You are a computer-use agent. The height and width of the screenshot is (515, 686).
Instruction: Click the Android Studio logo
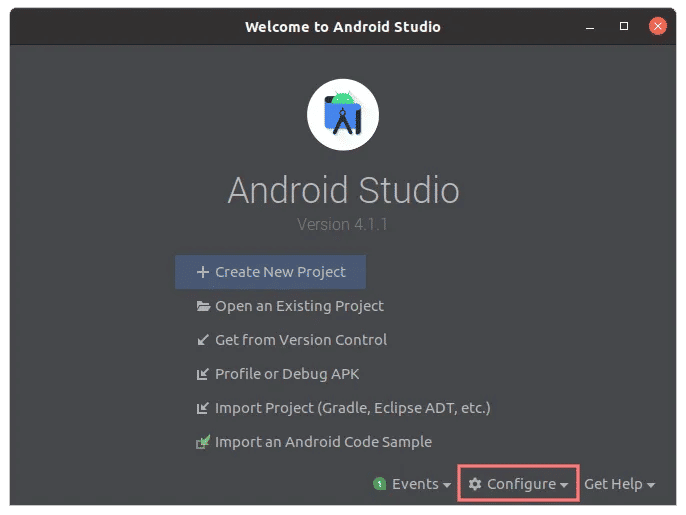pos(343,115)
